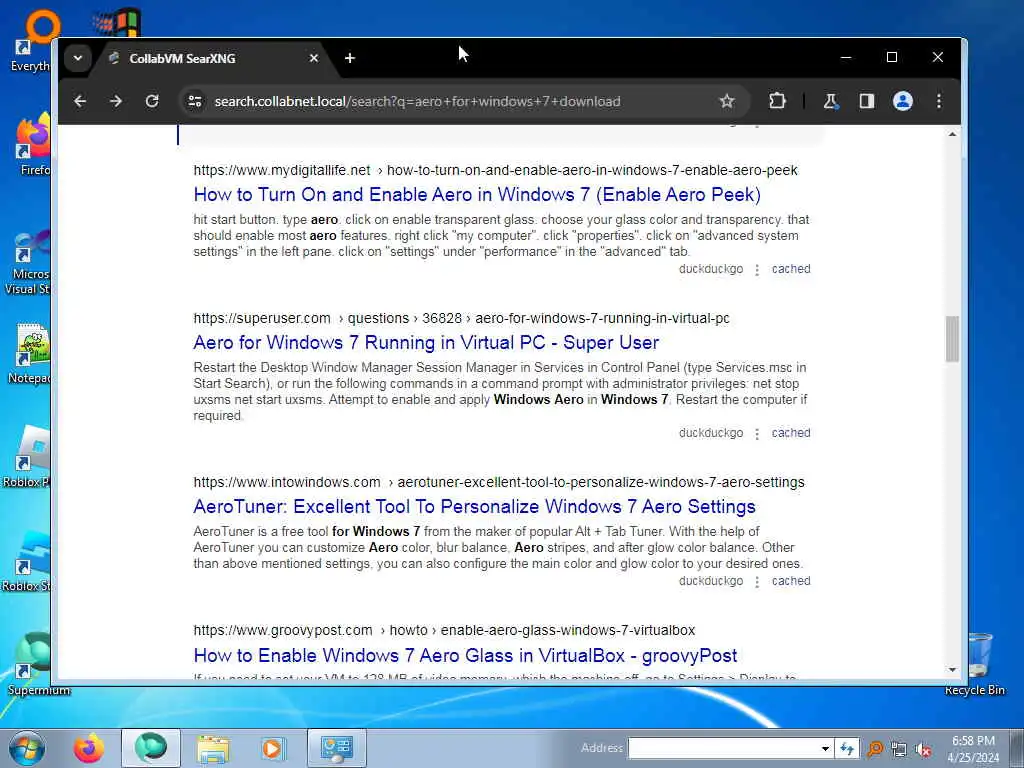Open more options dots for superuser result
Screen dimensions: 1024x768
coord(757,434)
